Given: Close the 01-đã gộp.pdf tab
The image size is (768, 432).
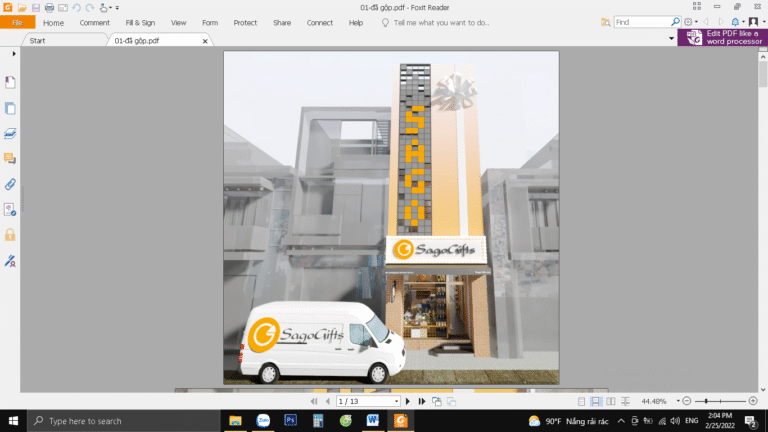Looking at the screenshot, I should [x=205, y=41].
